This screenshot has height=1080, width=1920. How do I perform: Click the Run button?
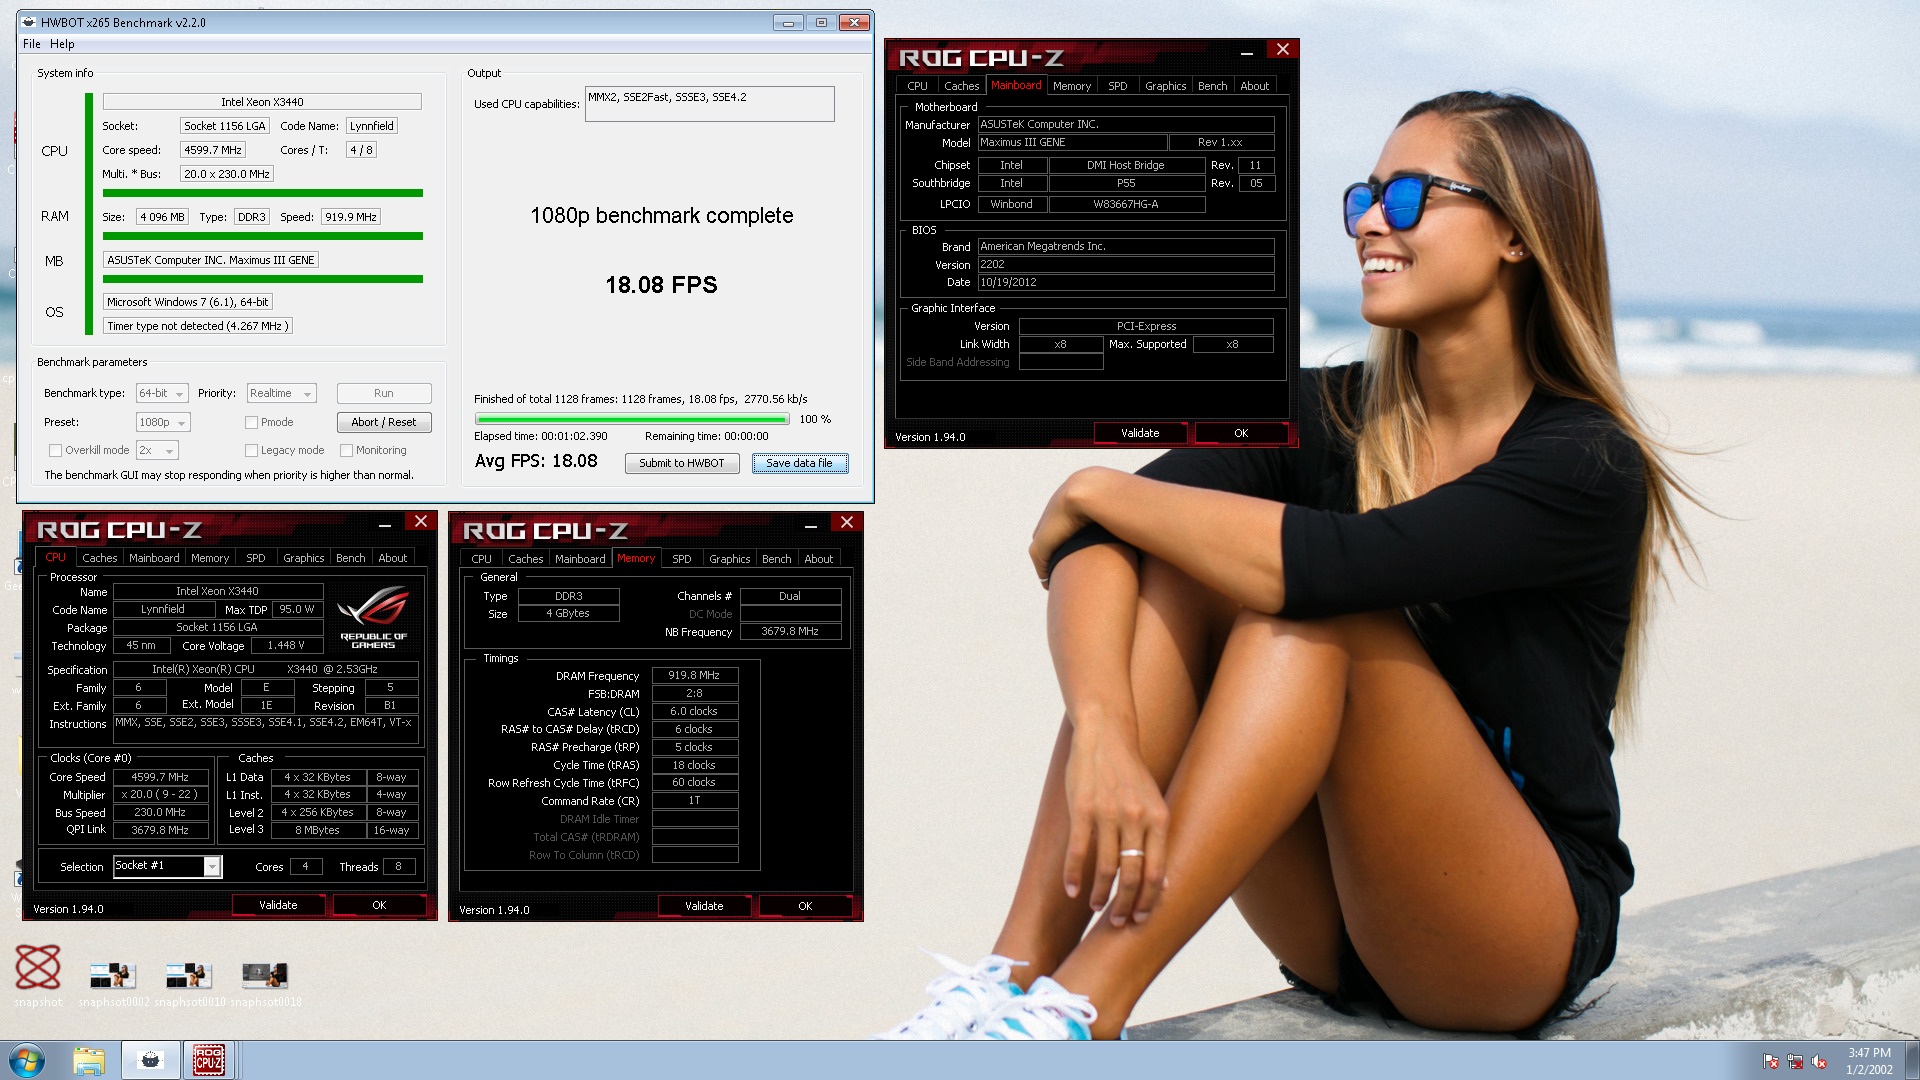pos(384,393)
